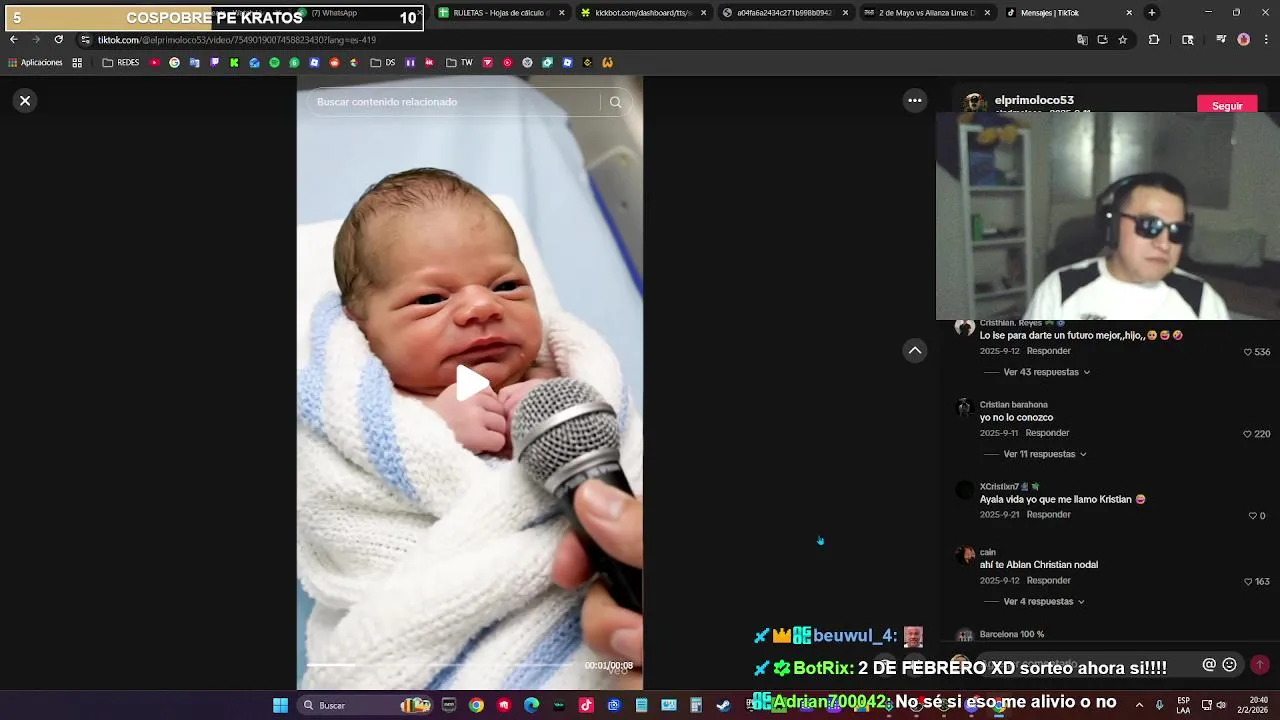The width and height of the screenshot is (1280, 720).
Task: Open Twitch bookmark icon
Action: point(214,62)
